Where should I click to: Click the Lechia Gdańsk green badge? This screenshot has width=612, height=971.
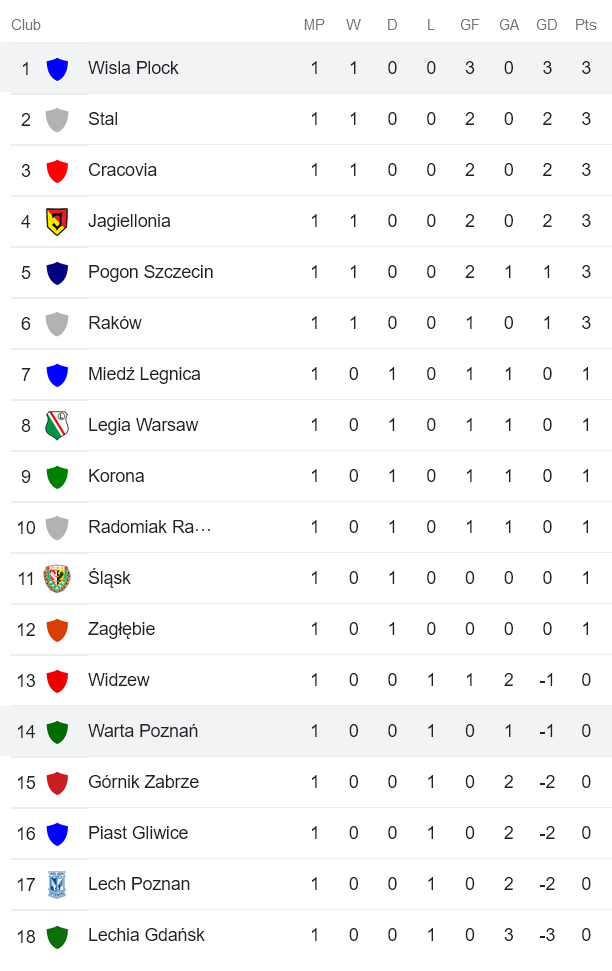coord(57,935)
